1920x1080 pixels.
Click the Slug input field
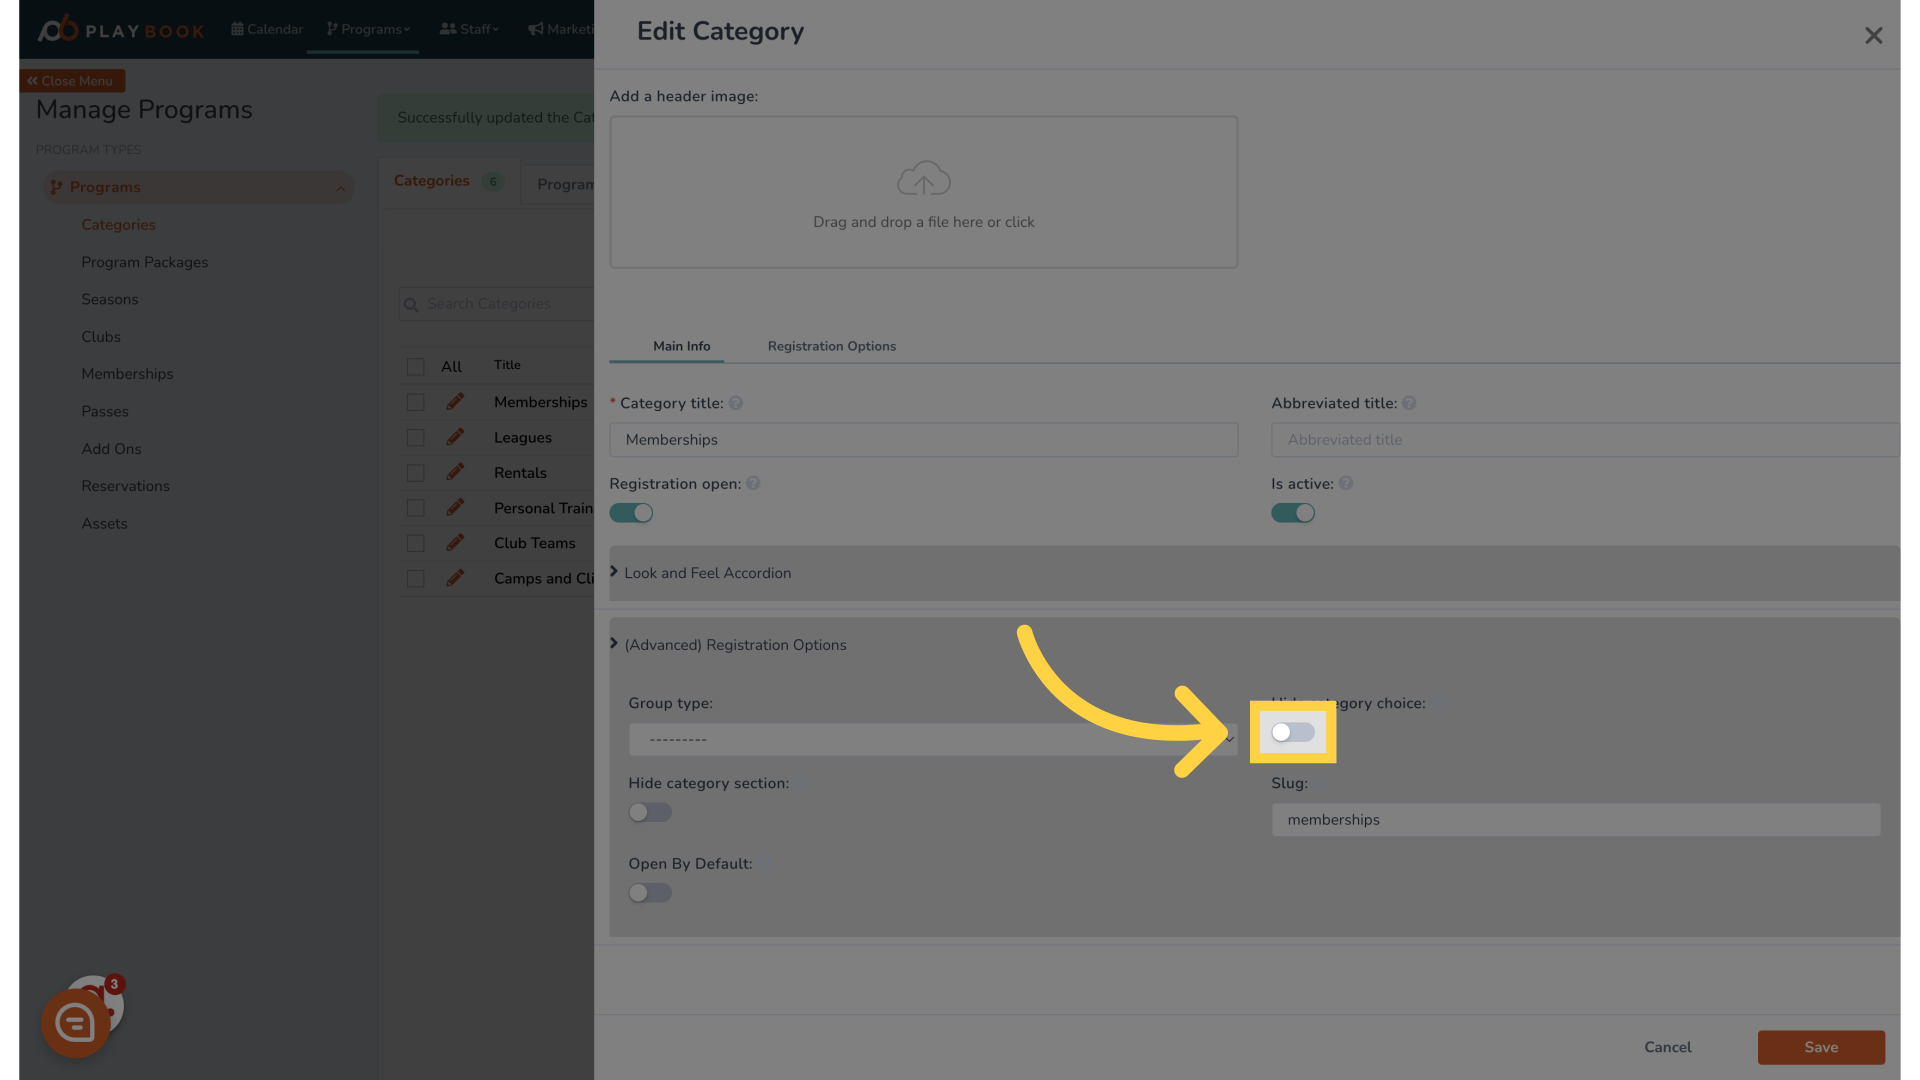[x=1575, y=820]
